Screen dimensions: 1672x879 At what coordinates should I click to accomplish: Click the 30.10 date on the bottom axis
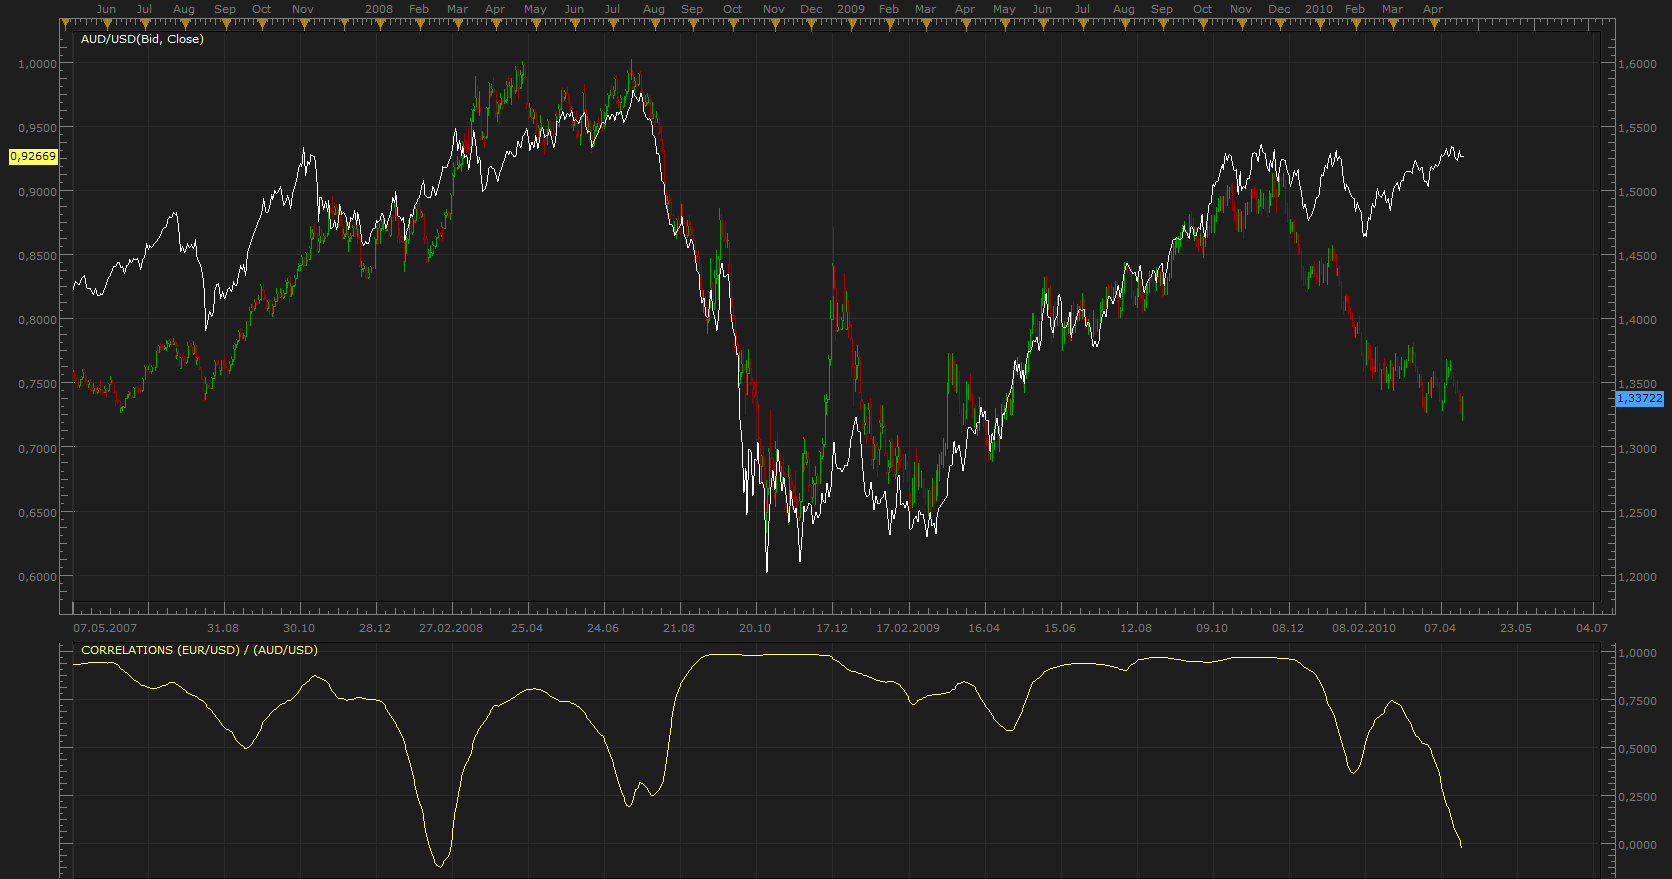(299, 628)
